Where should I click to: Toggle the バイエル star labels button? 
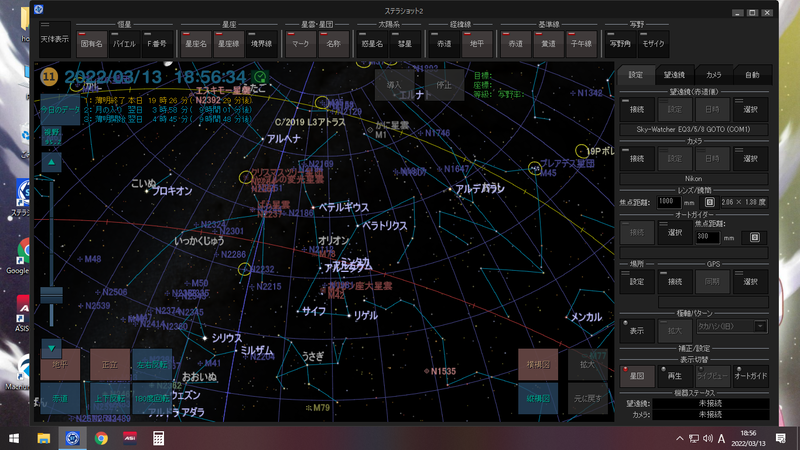tap(124, 44)
